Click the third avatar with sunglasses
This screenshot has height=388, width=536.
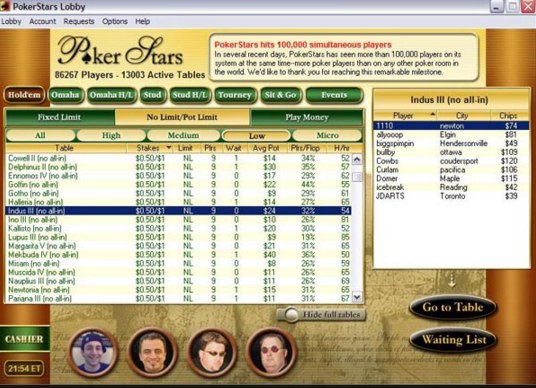212,352
